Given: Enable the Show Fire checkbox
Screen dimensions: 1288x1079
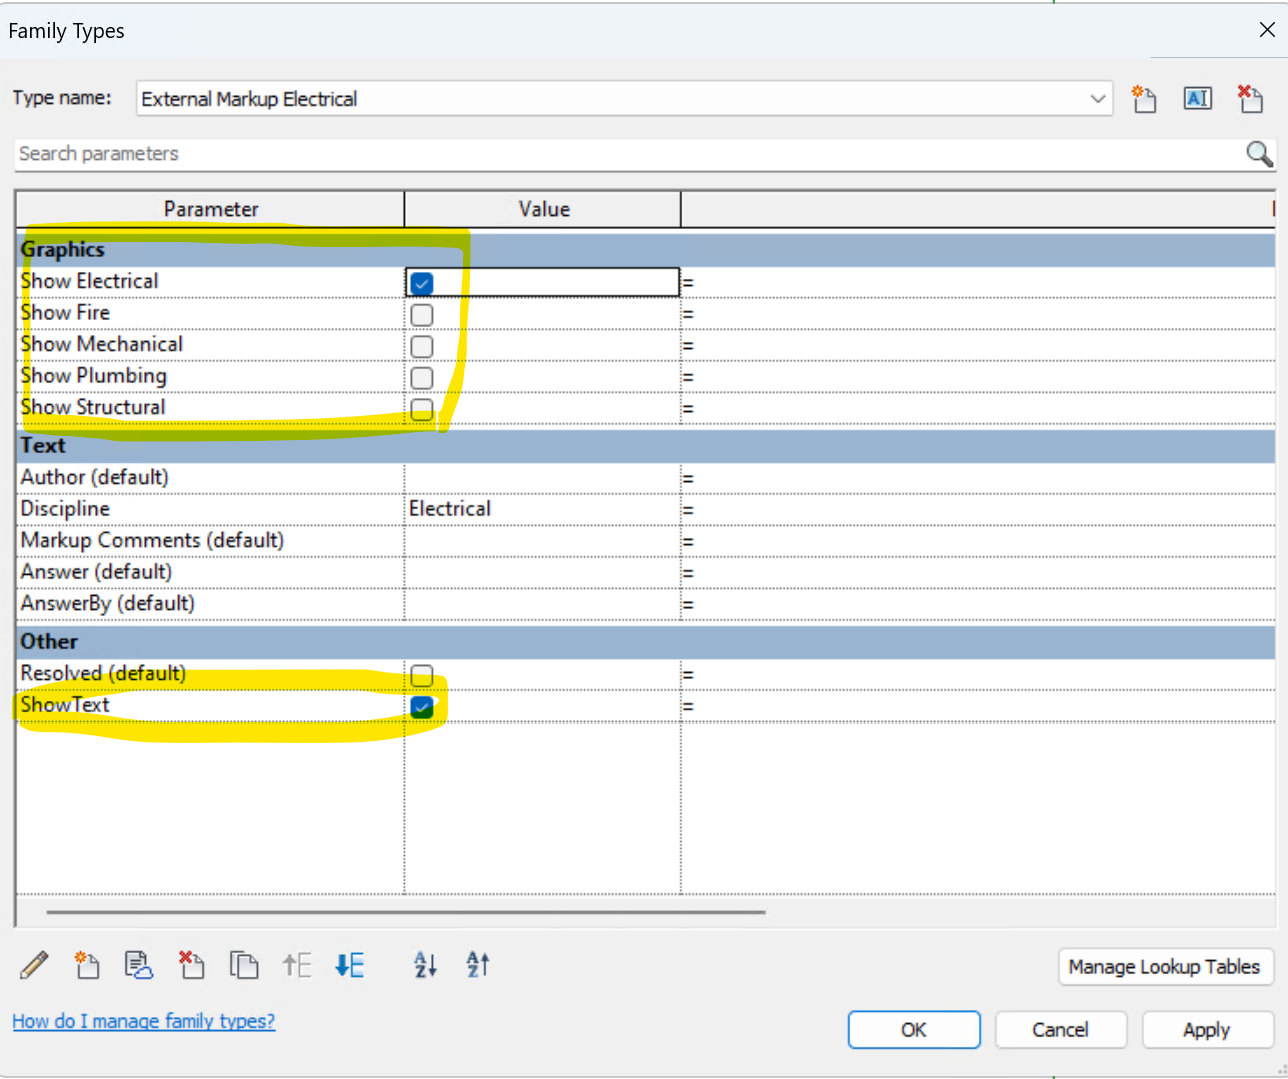Looking at the screenshot, I should [x=421, y=314].
